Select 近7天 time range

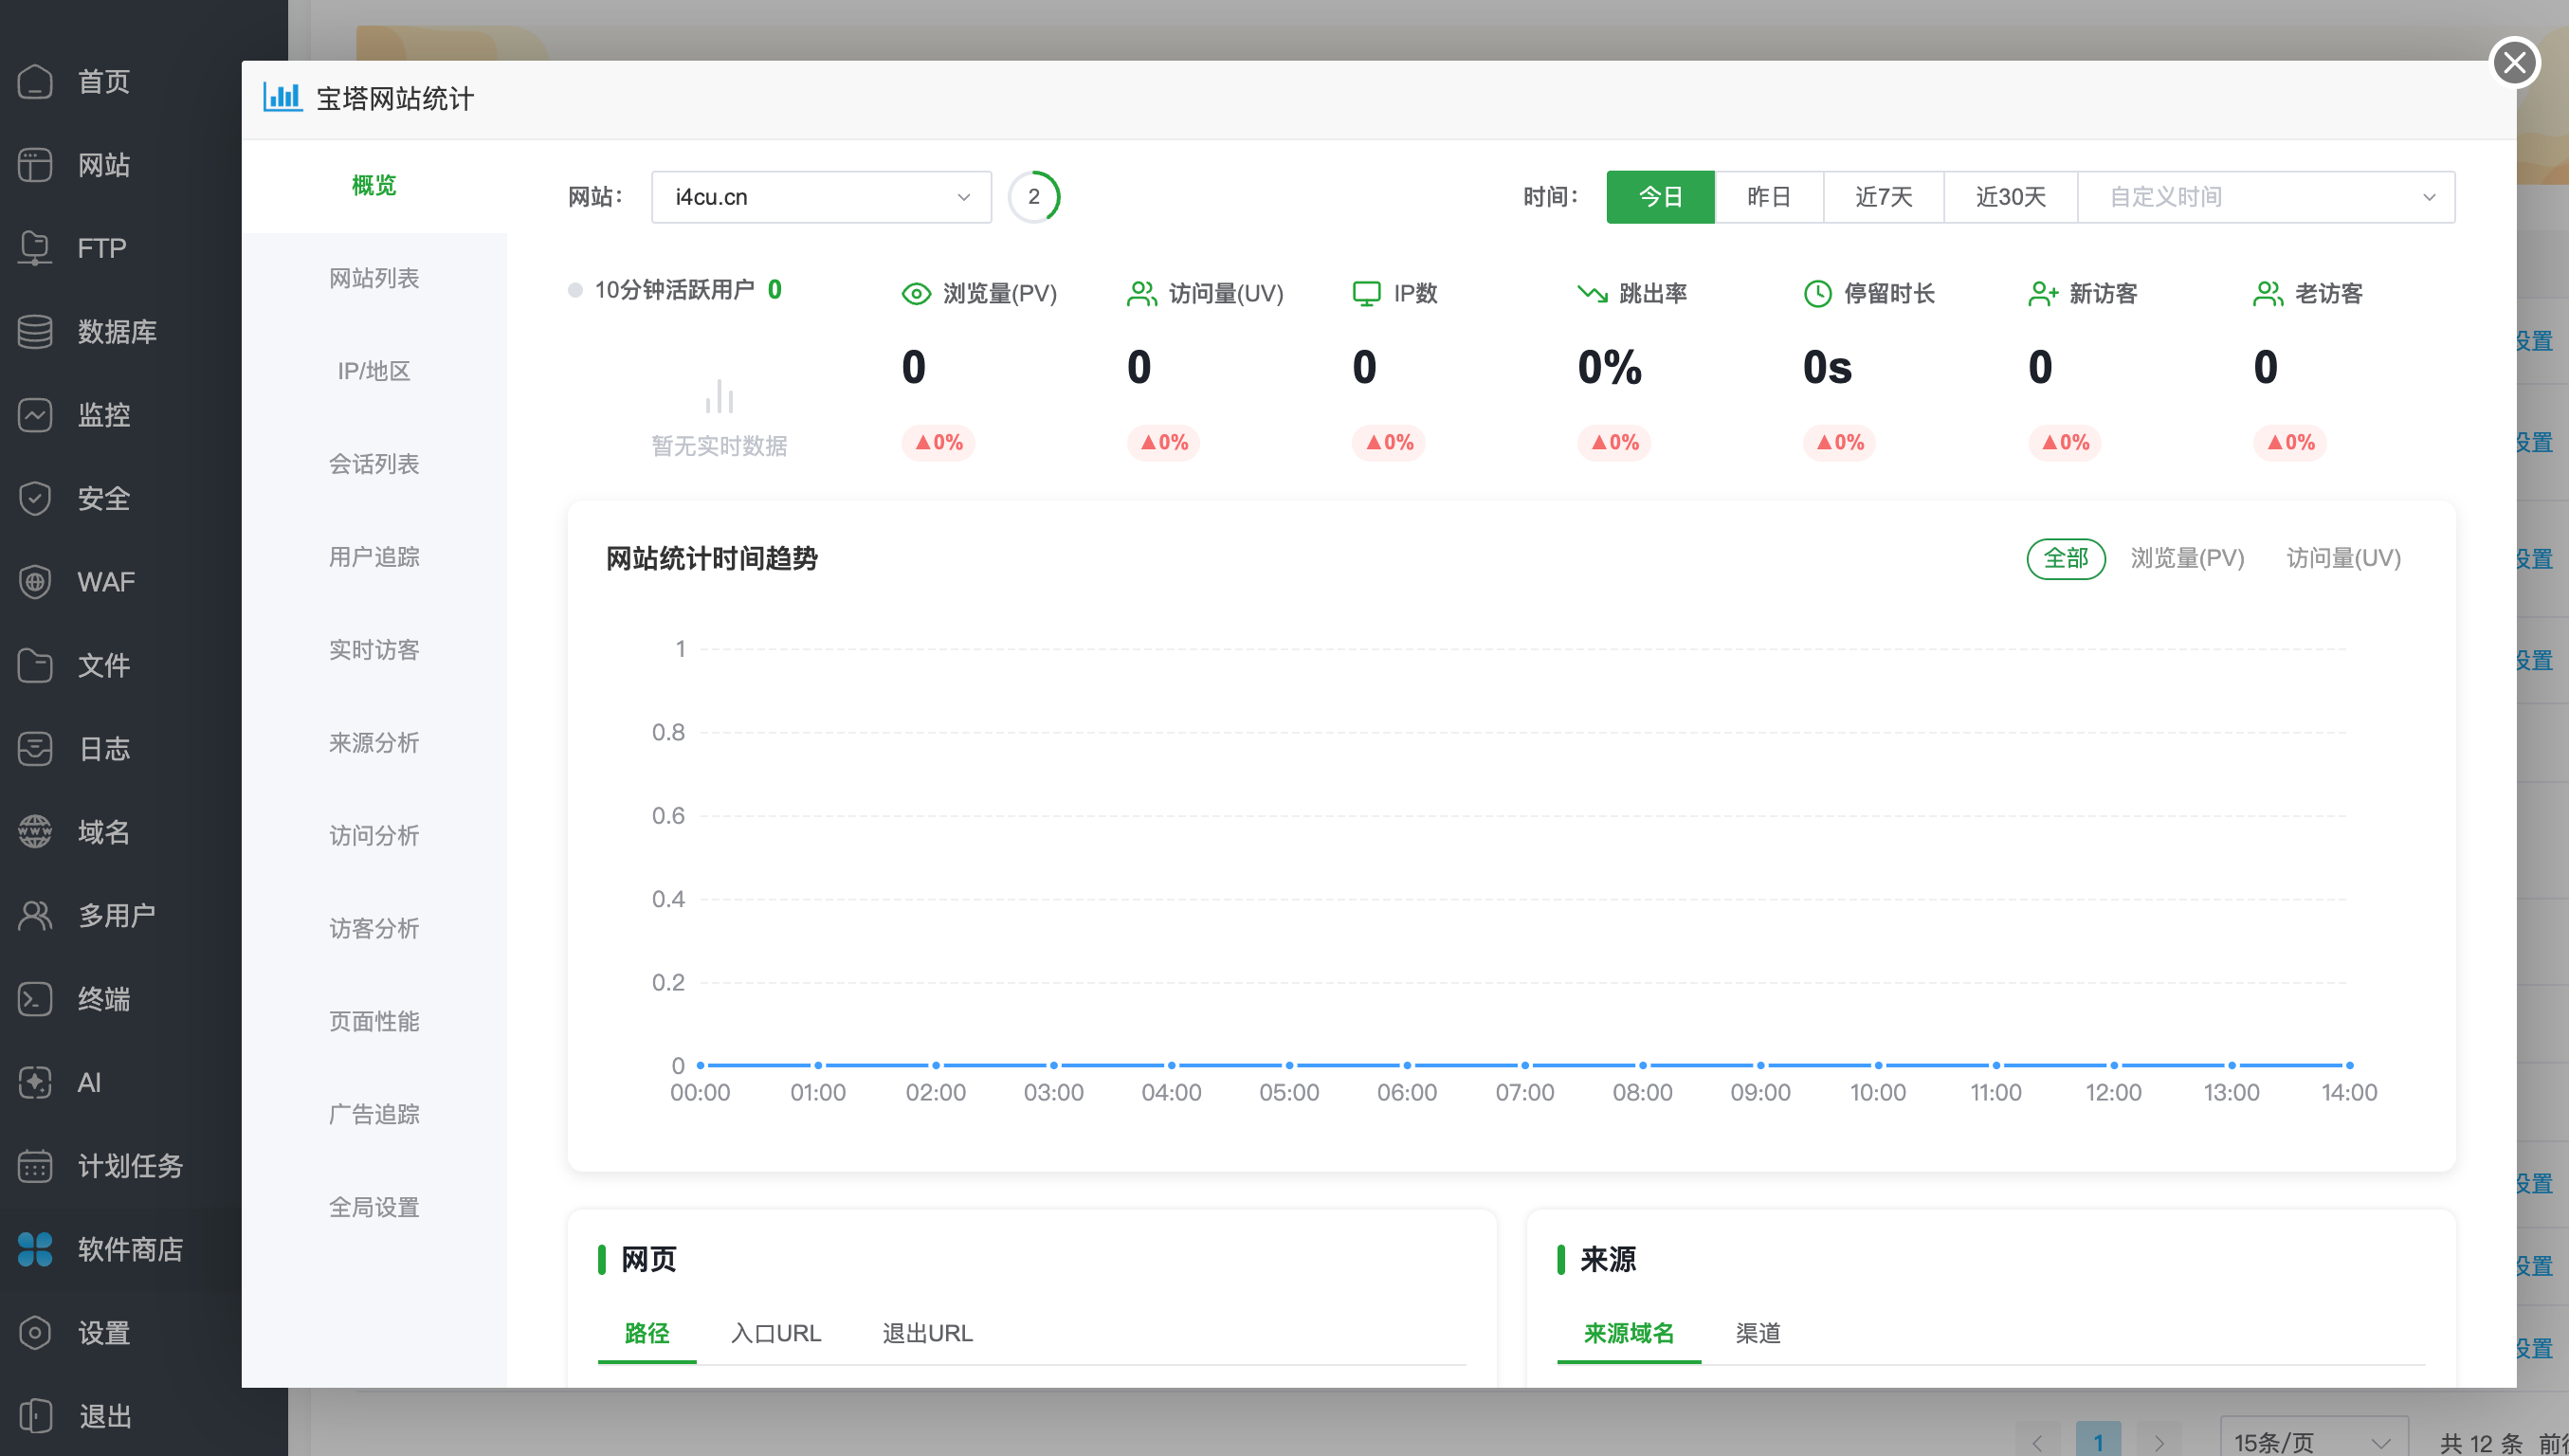1883,197
